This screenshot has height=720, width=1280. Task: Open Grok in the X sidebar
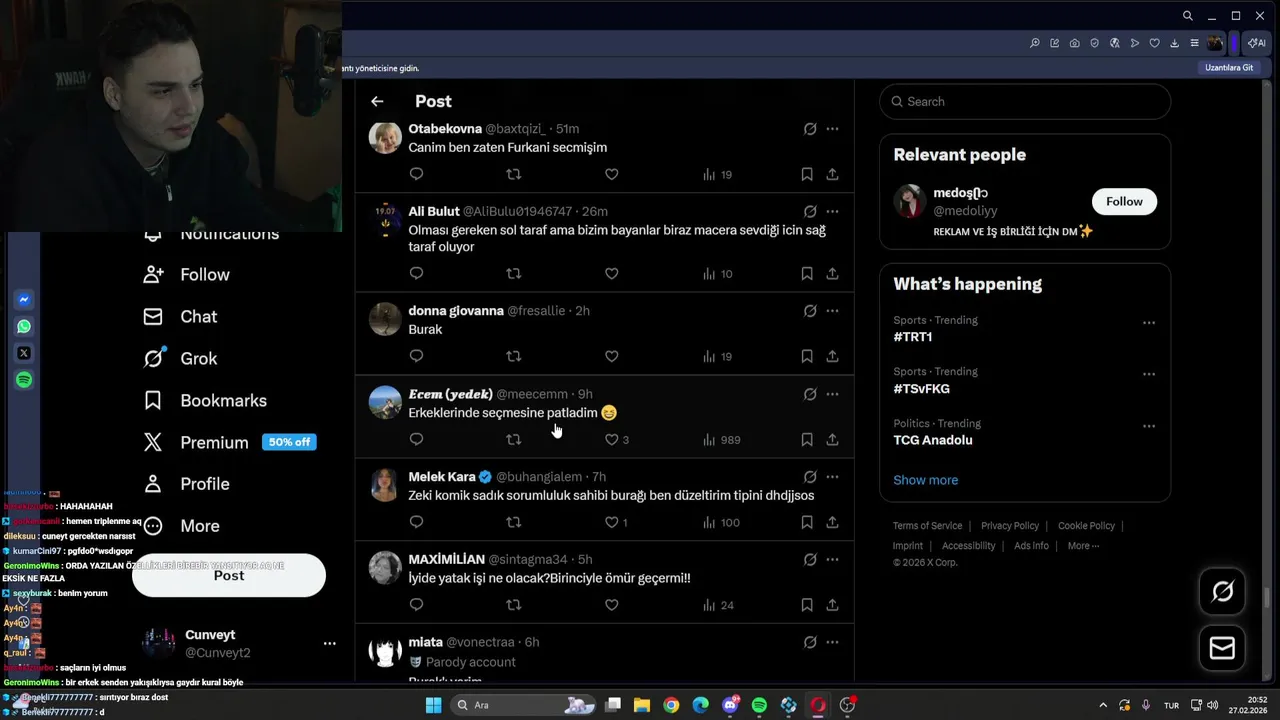(180, 358)
